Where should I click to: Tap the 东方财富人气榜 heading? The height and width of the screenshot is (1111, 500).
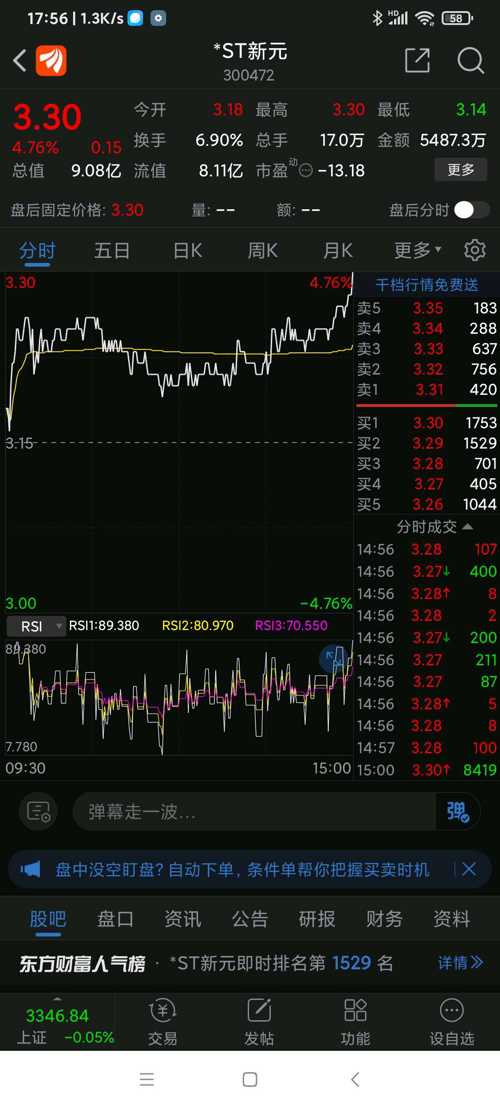click(x=82, y=963)
